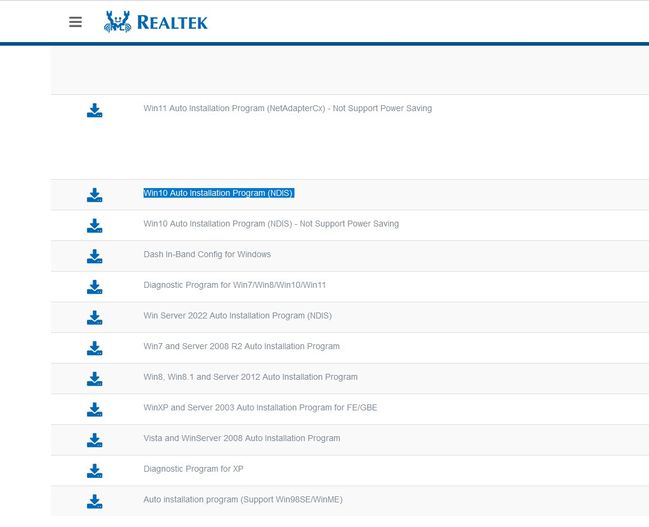Select text Win10 NDIS - Not Support Power Saving
Viewport: 649px width, 527px height.
(x=271, y=224)
